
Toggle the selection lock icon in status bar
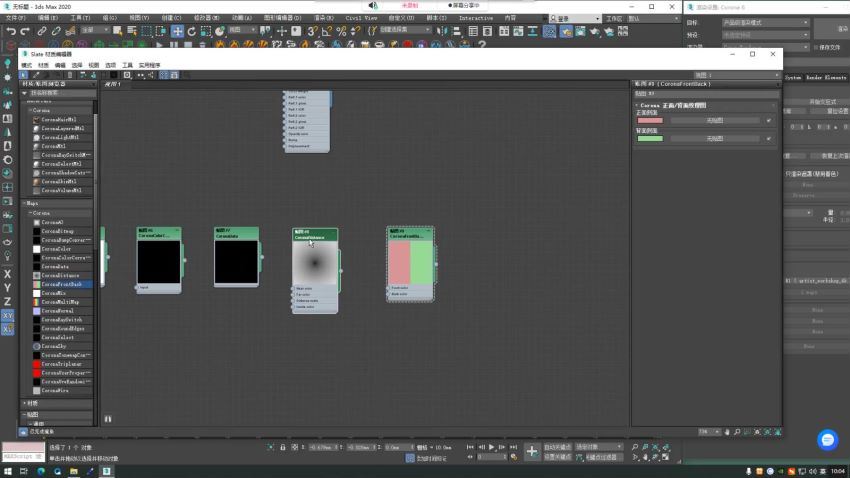pyautogui.click(x=282, y=447)
